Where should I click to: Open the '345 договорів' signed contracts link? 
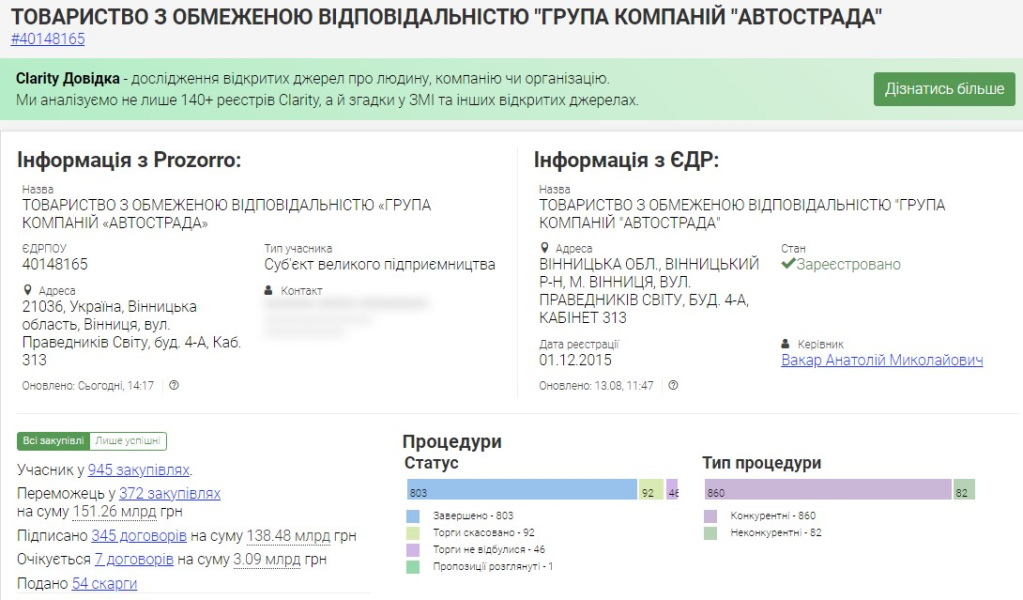coord(139,536)
